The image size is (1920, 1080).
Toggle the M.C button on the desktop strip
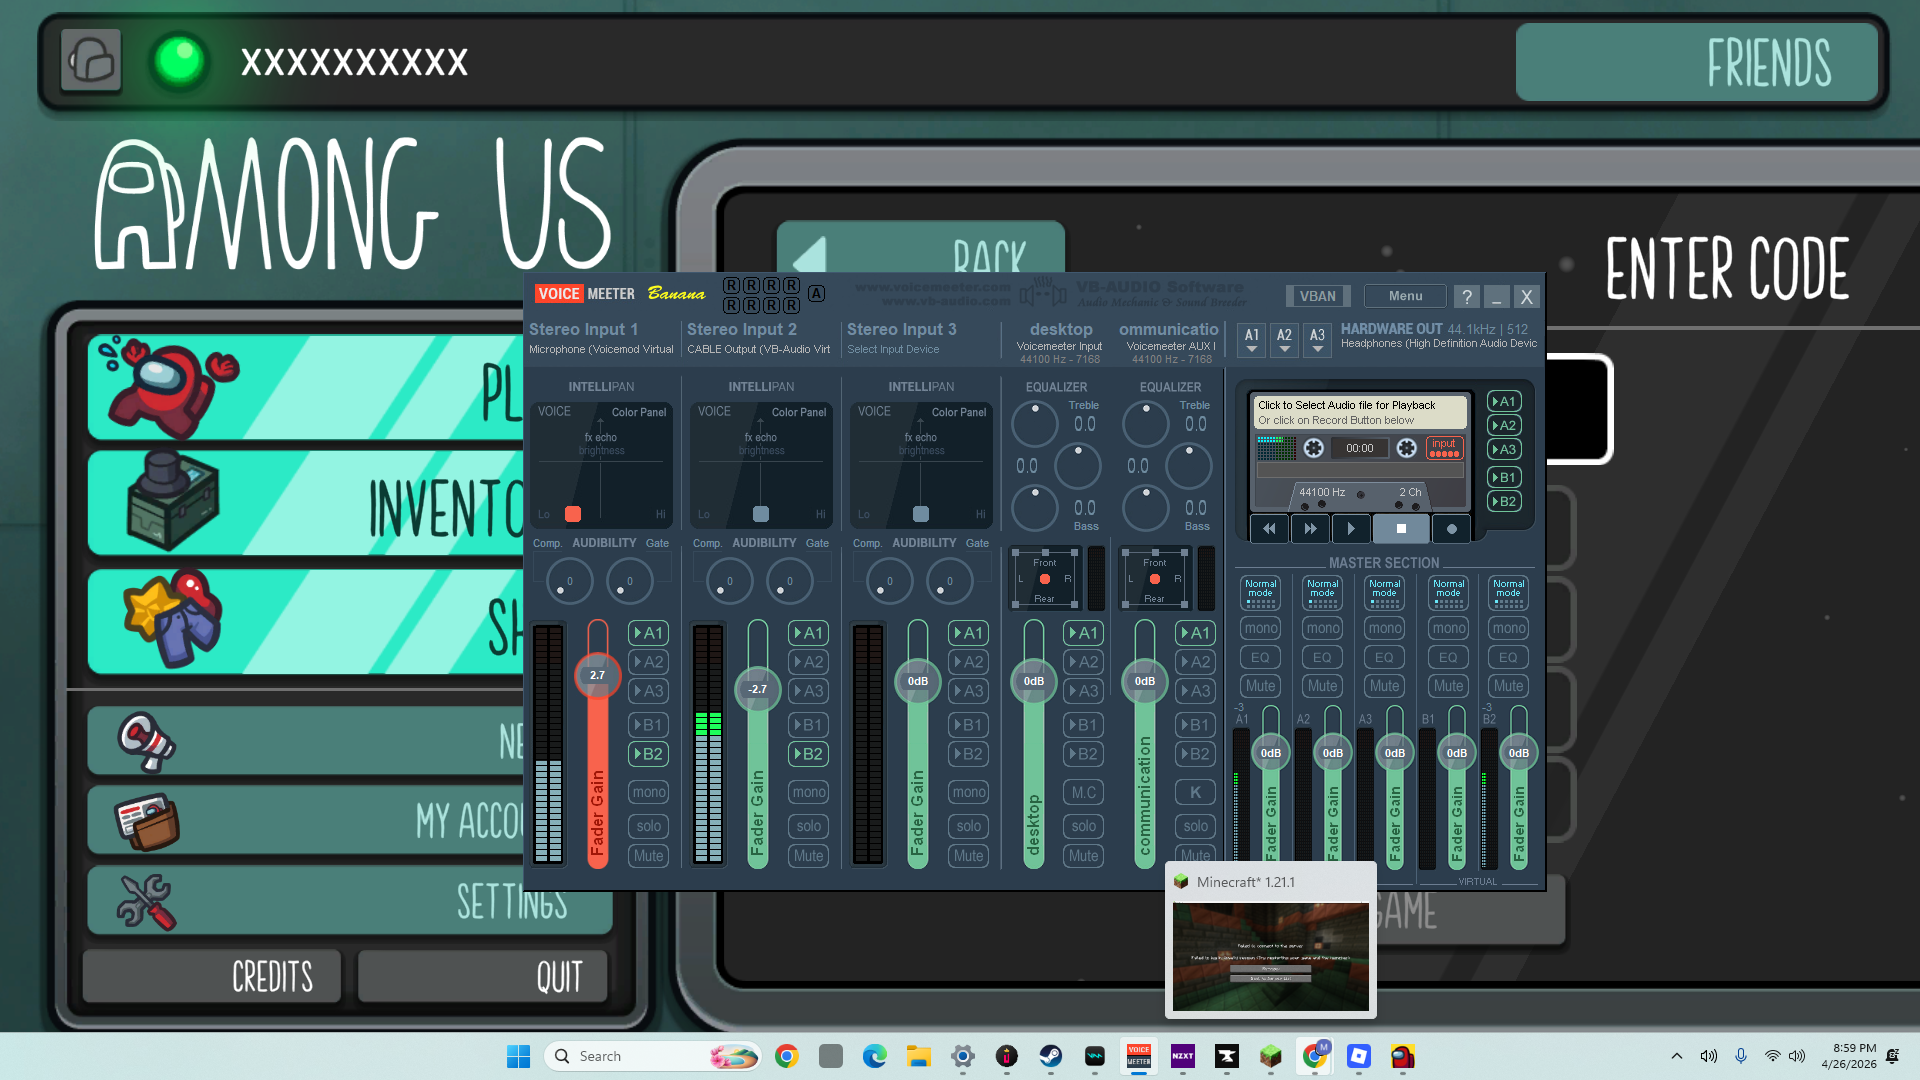(1083, 792)
